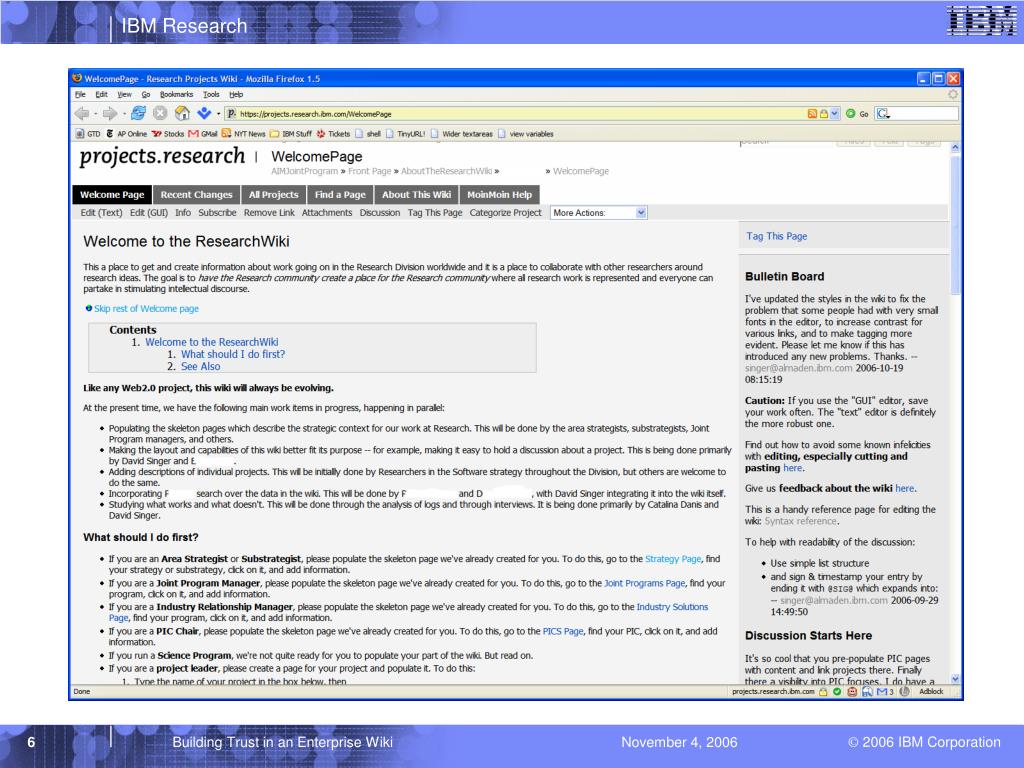Click the green checkmark status bar icon
1024x768 pixels.
point(837,692)
